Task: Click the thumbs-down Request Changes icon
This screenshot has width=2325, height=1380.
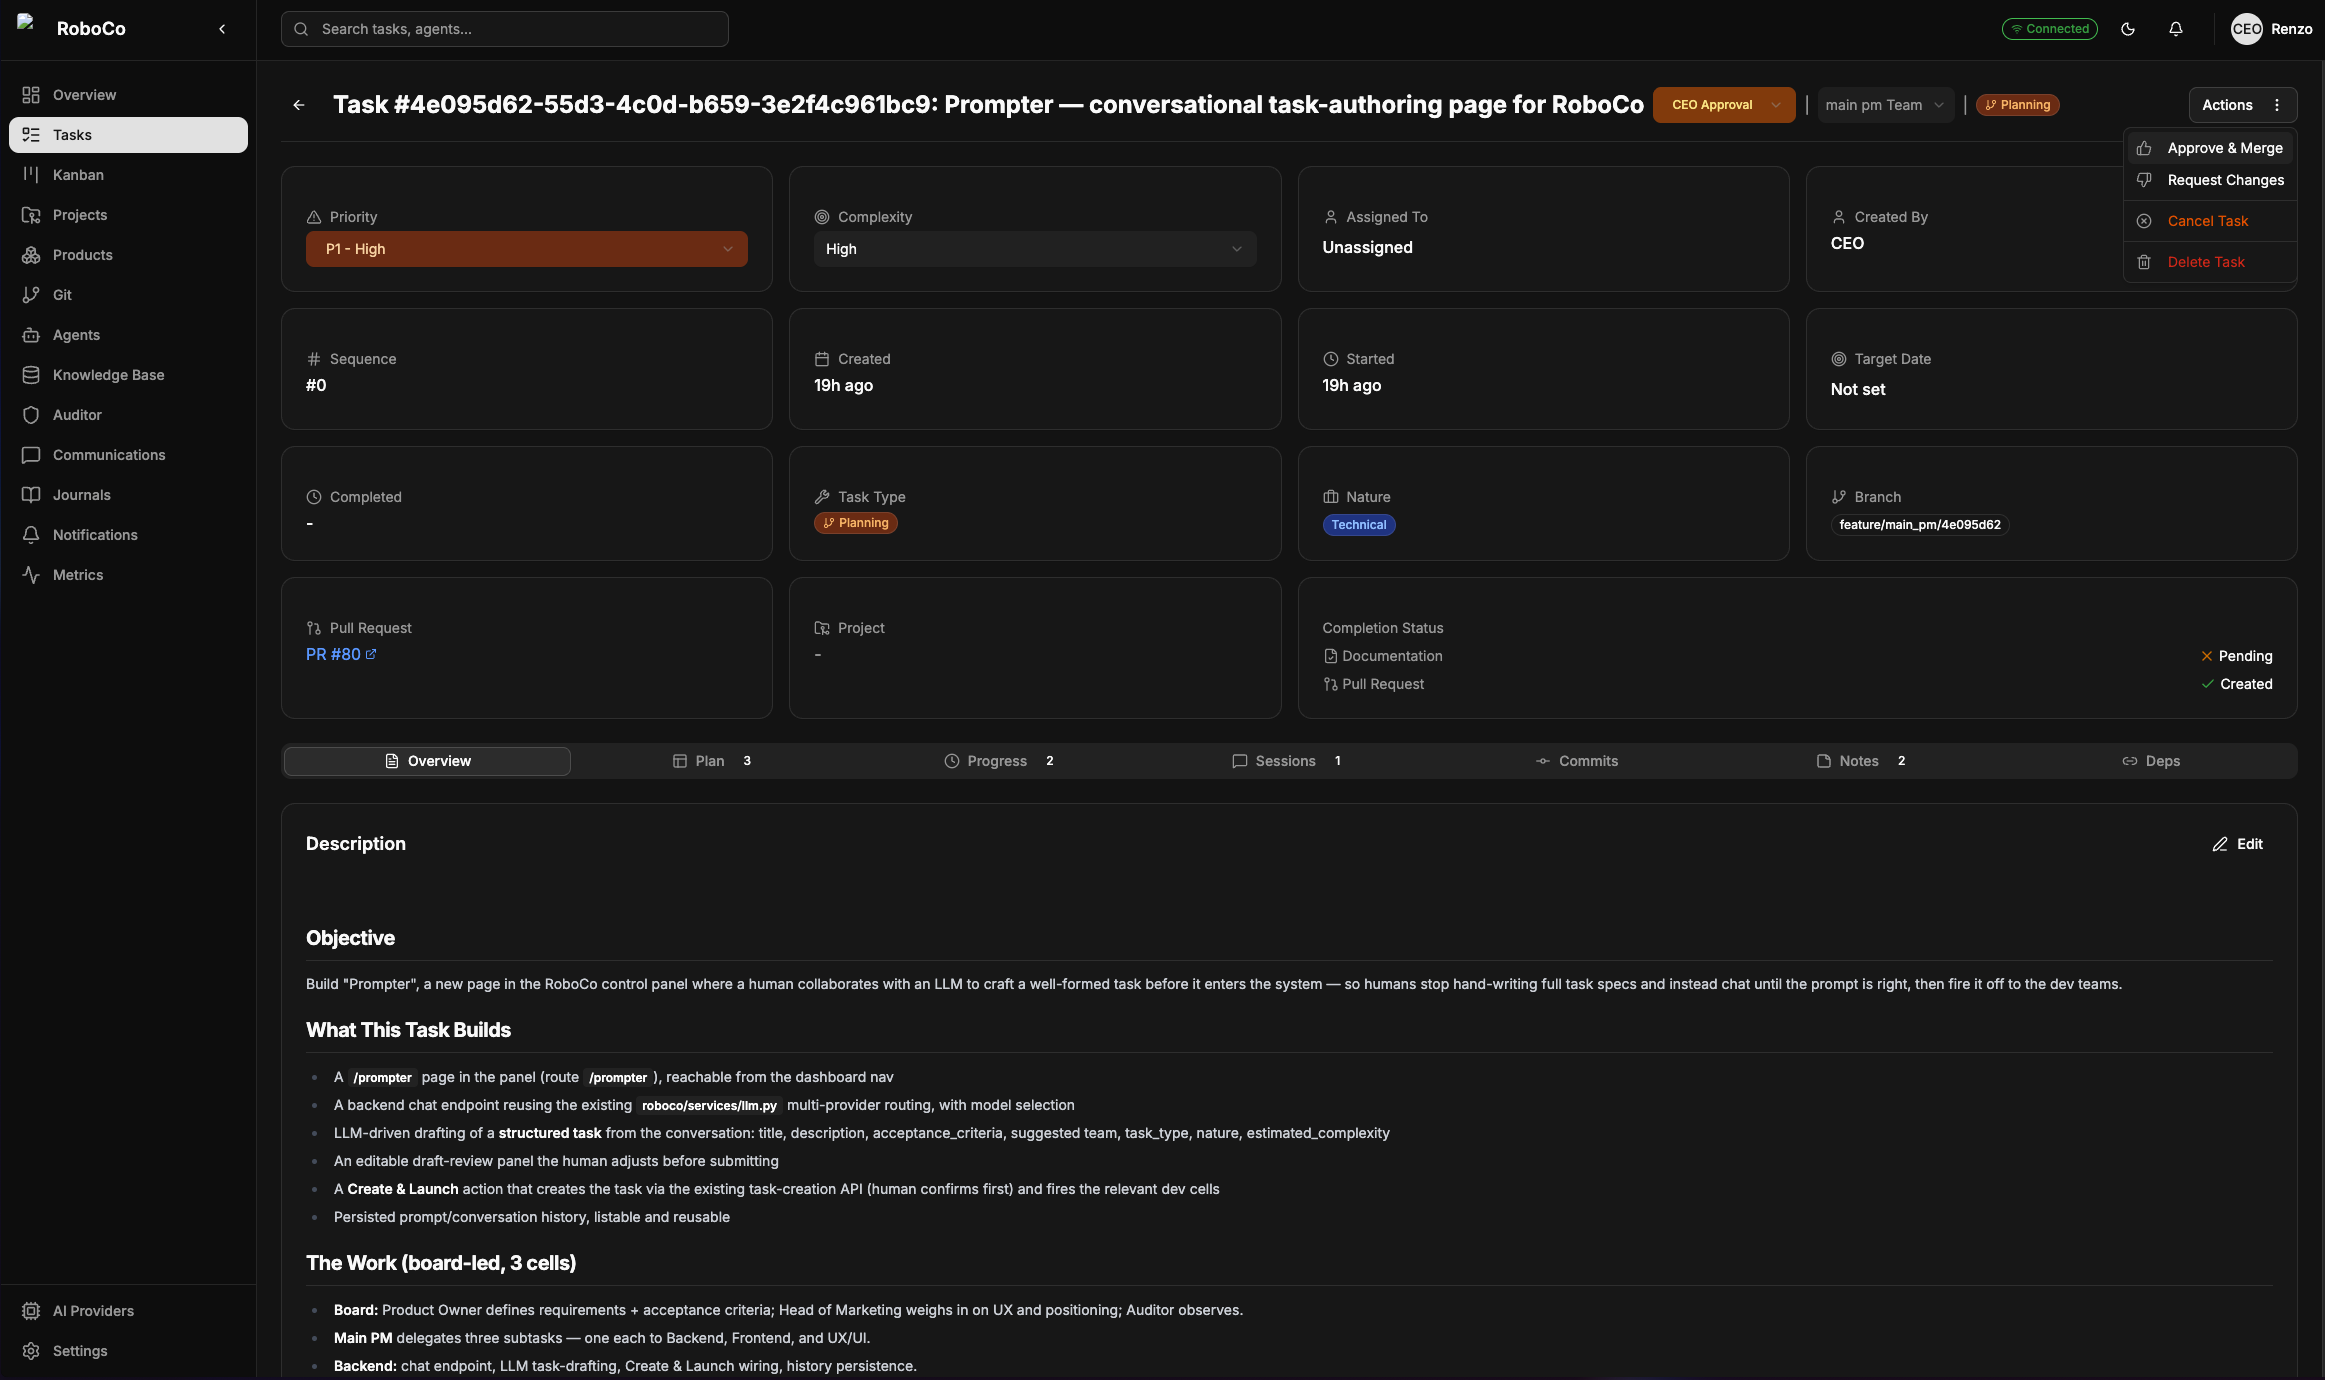Action: [2144, 180]
